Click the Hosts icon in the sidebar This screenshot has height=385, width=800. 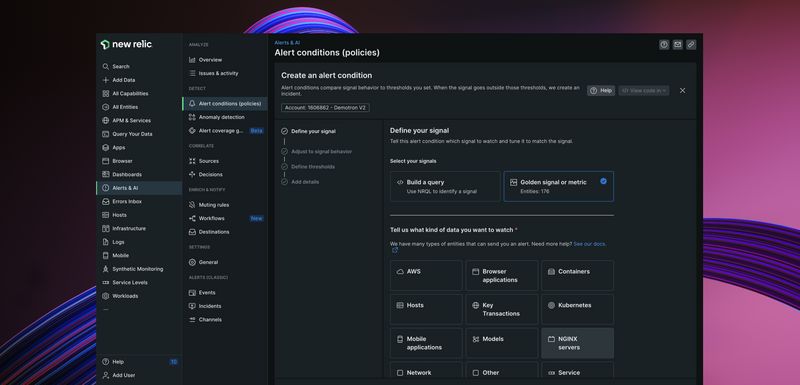coord(106,215)
